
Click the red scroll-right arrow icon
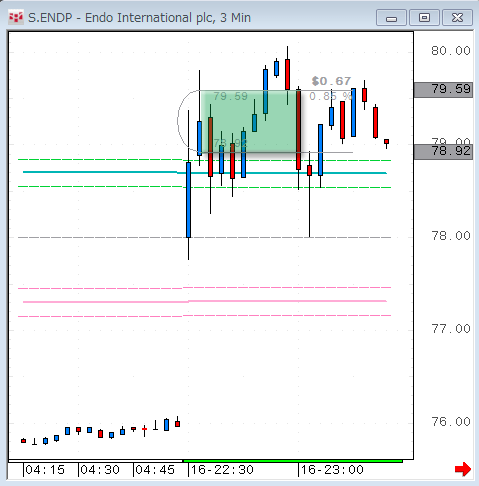pyautogui.click(x=463, y=469)
